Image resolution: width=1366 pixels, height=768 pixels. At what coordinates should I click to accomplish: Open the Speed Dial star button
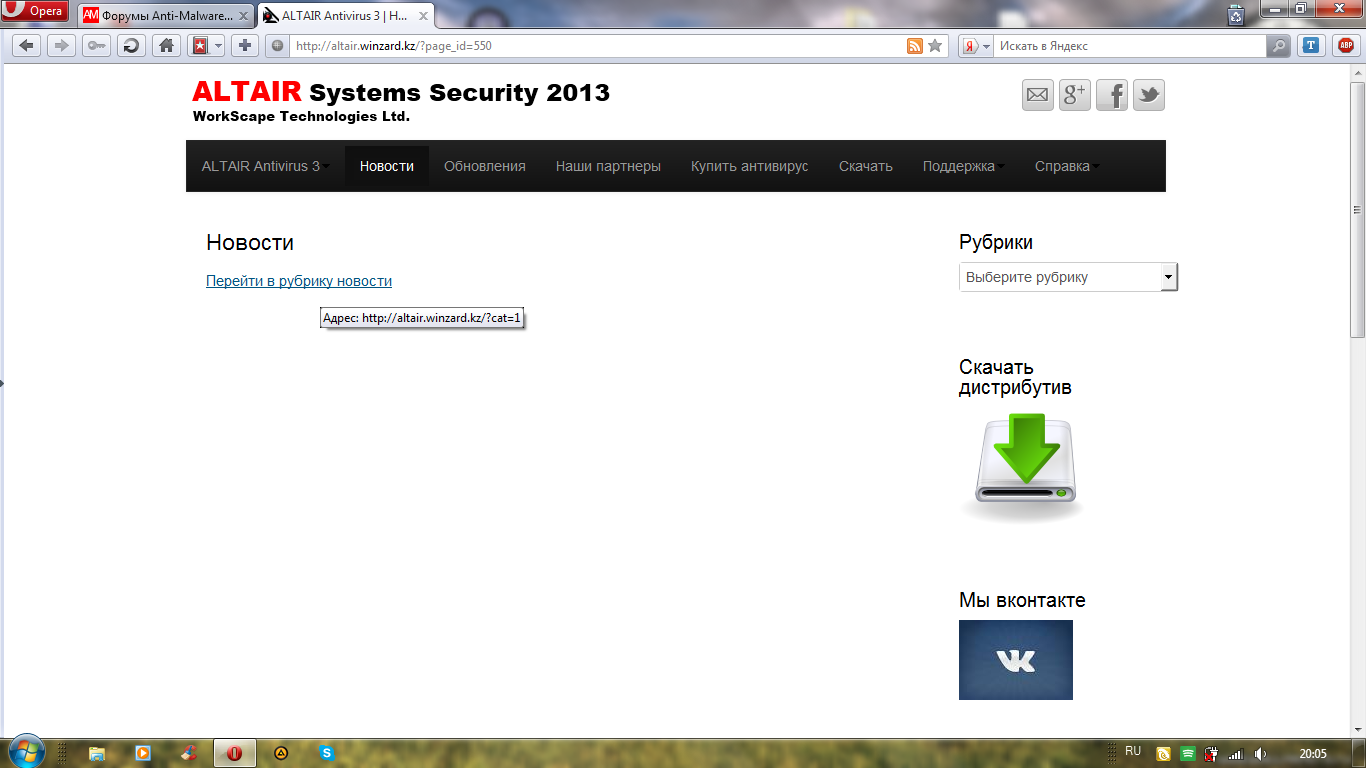(x=200, y=46)
